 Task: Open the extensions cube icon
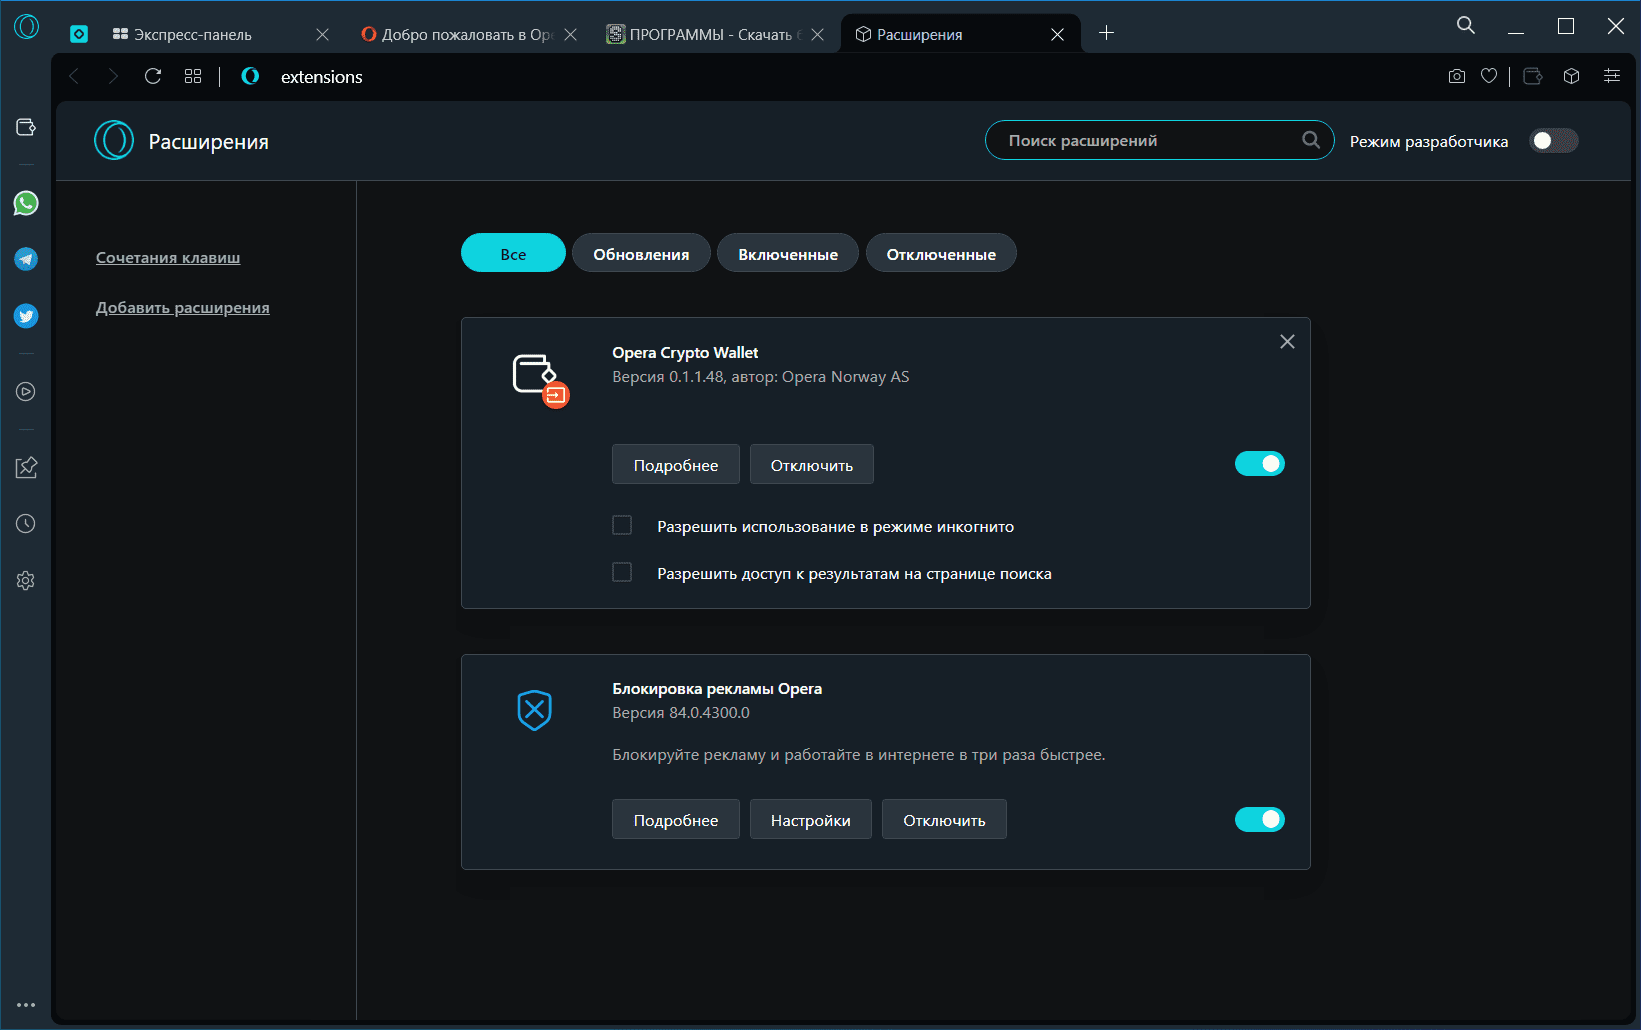coord(1571,76)
